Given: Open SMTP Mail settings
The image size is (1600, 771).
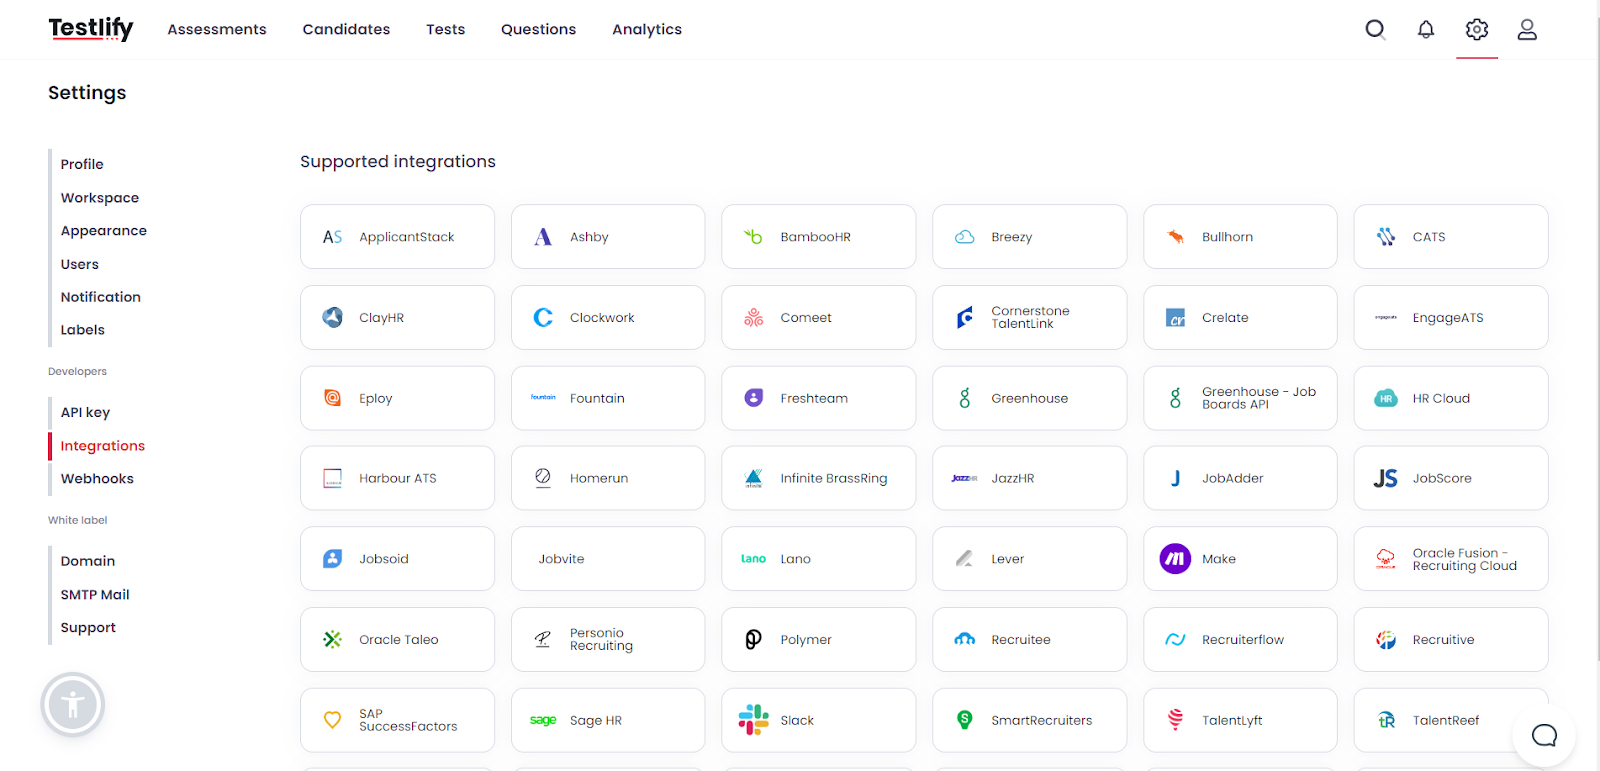Looking at the screenshot, I should [95, 594].
